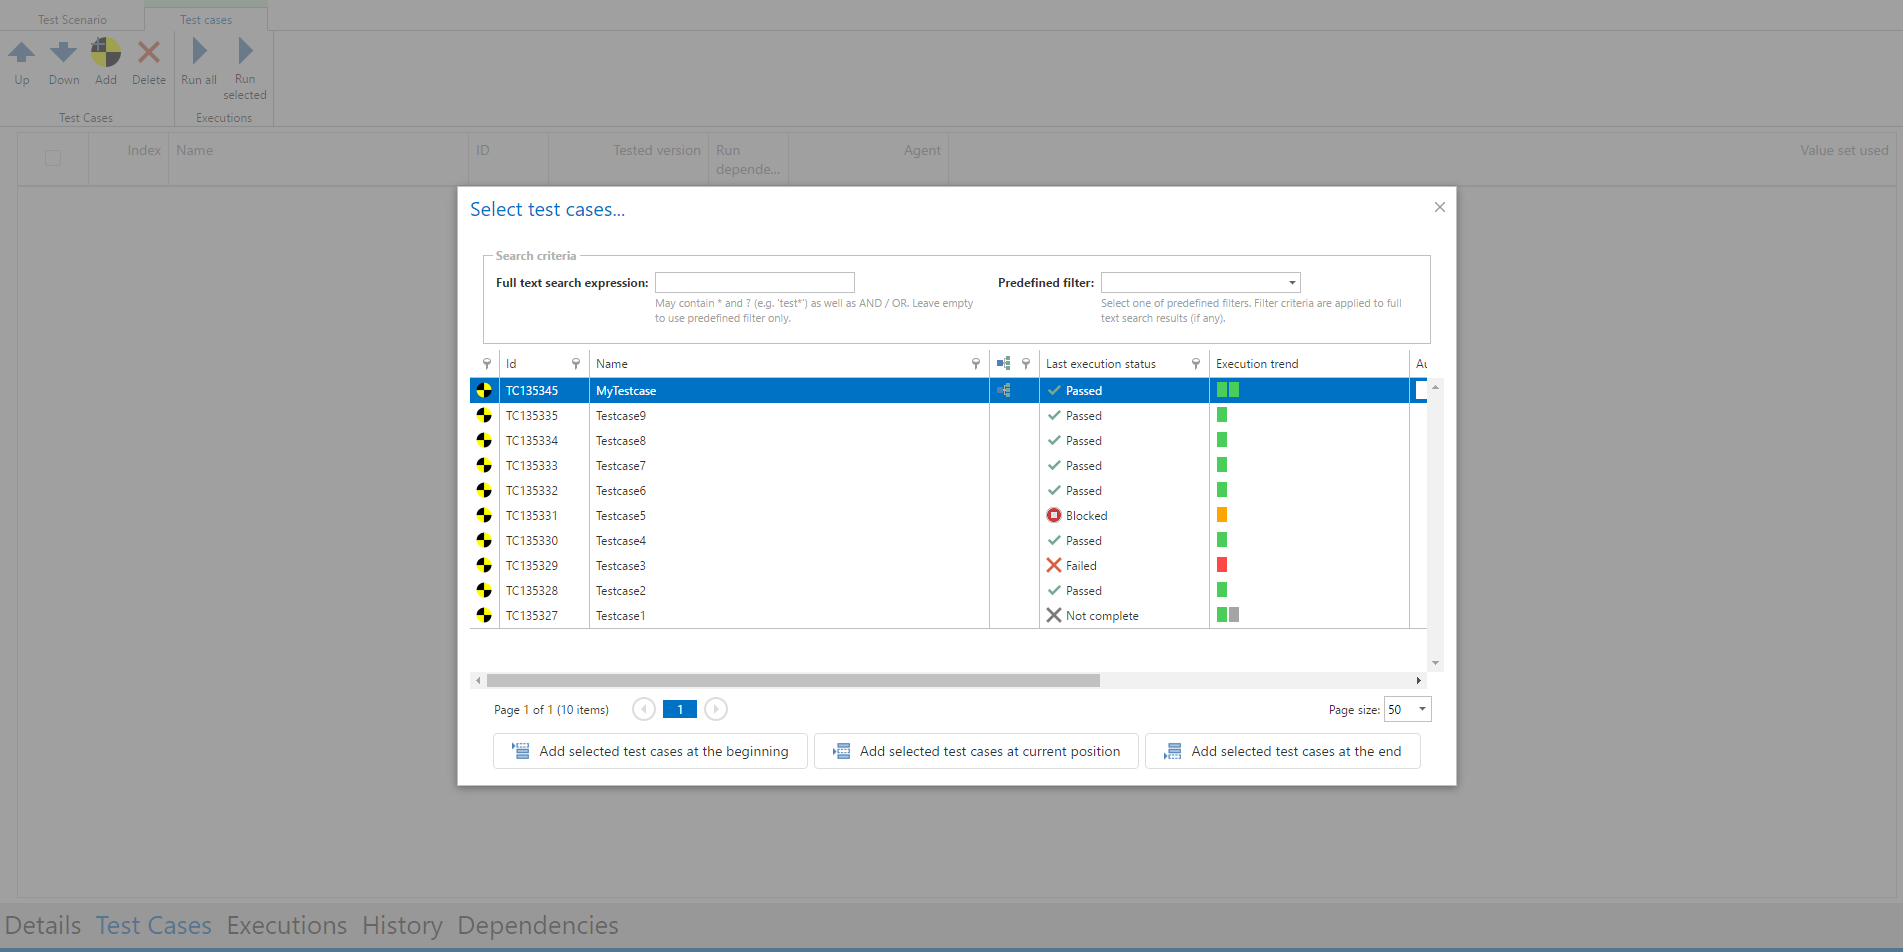1903x952 pixels.
Task: Click the filter pin icon in Id column
Action: (x=576, y=364)
